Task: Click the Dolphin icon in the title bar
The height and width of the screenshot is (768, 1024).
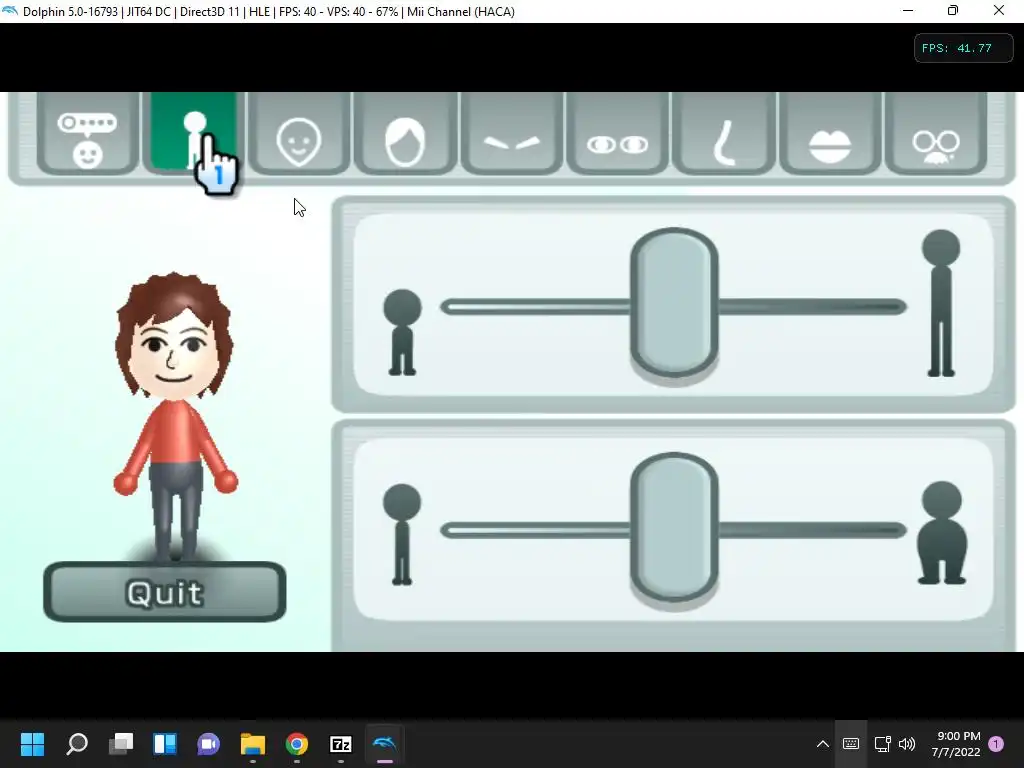Action: (10, 11)
